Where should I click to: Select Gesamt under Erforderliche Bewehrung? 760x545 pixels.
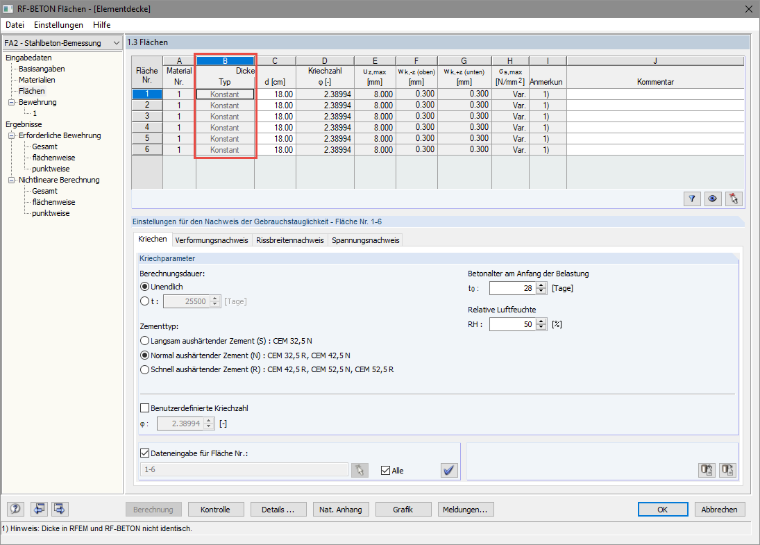[x=45, y=146]
